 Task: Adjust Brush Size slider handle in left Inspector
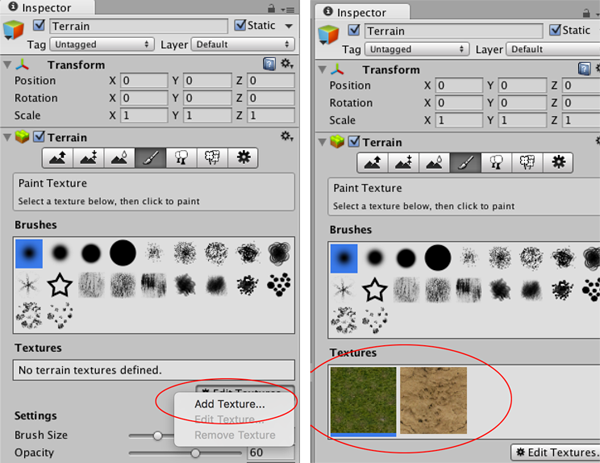click(157, 435)
